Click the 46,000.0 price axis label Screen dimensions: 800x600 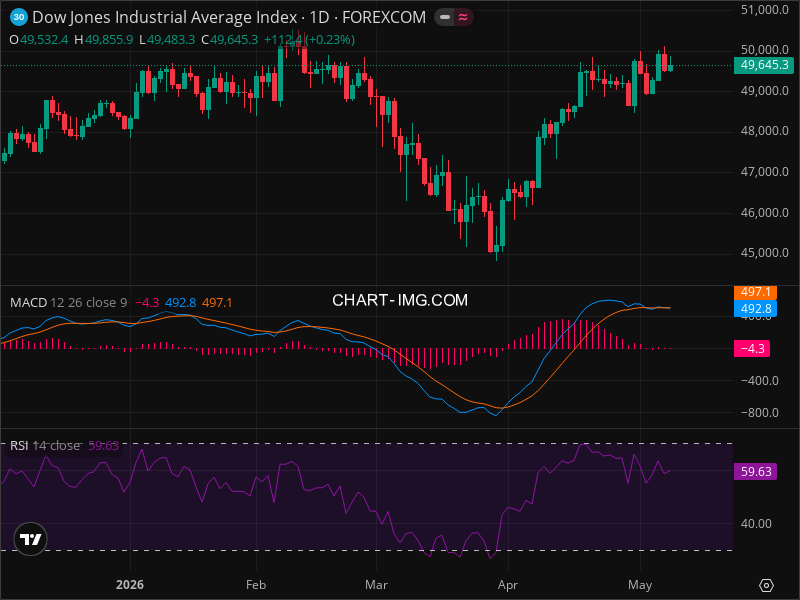click(764, 213)
